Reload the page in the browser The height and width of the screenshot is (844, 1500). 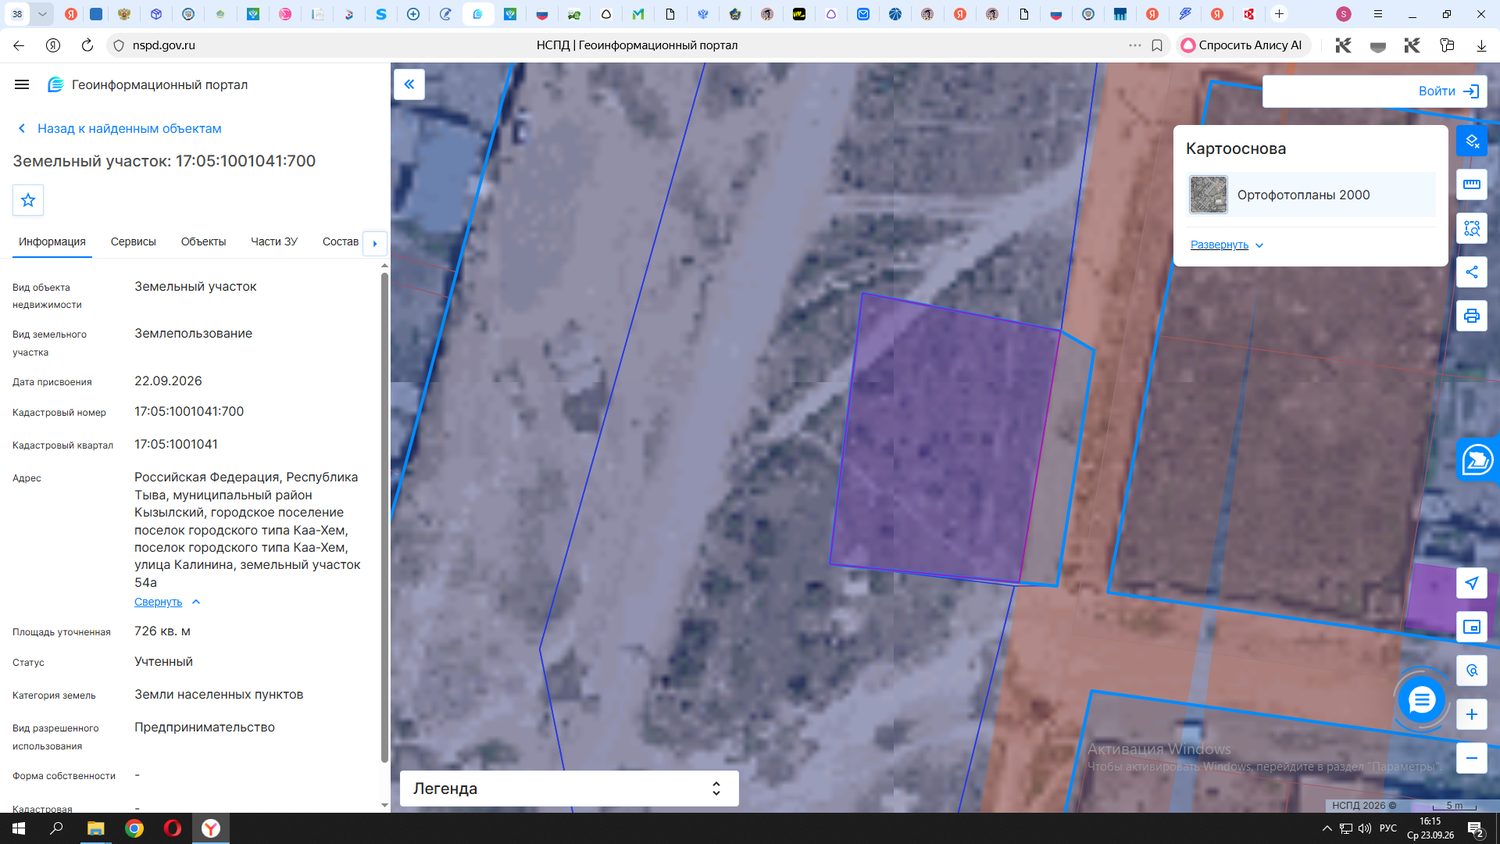87,45
